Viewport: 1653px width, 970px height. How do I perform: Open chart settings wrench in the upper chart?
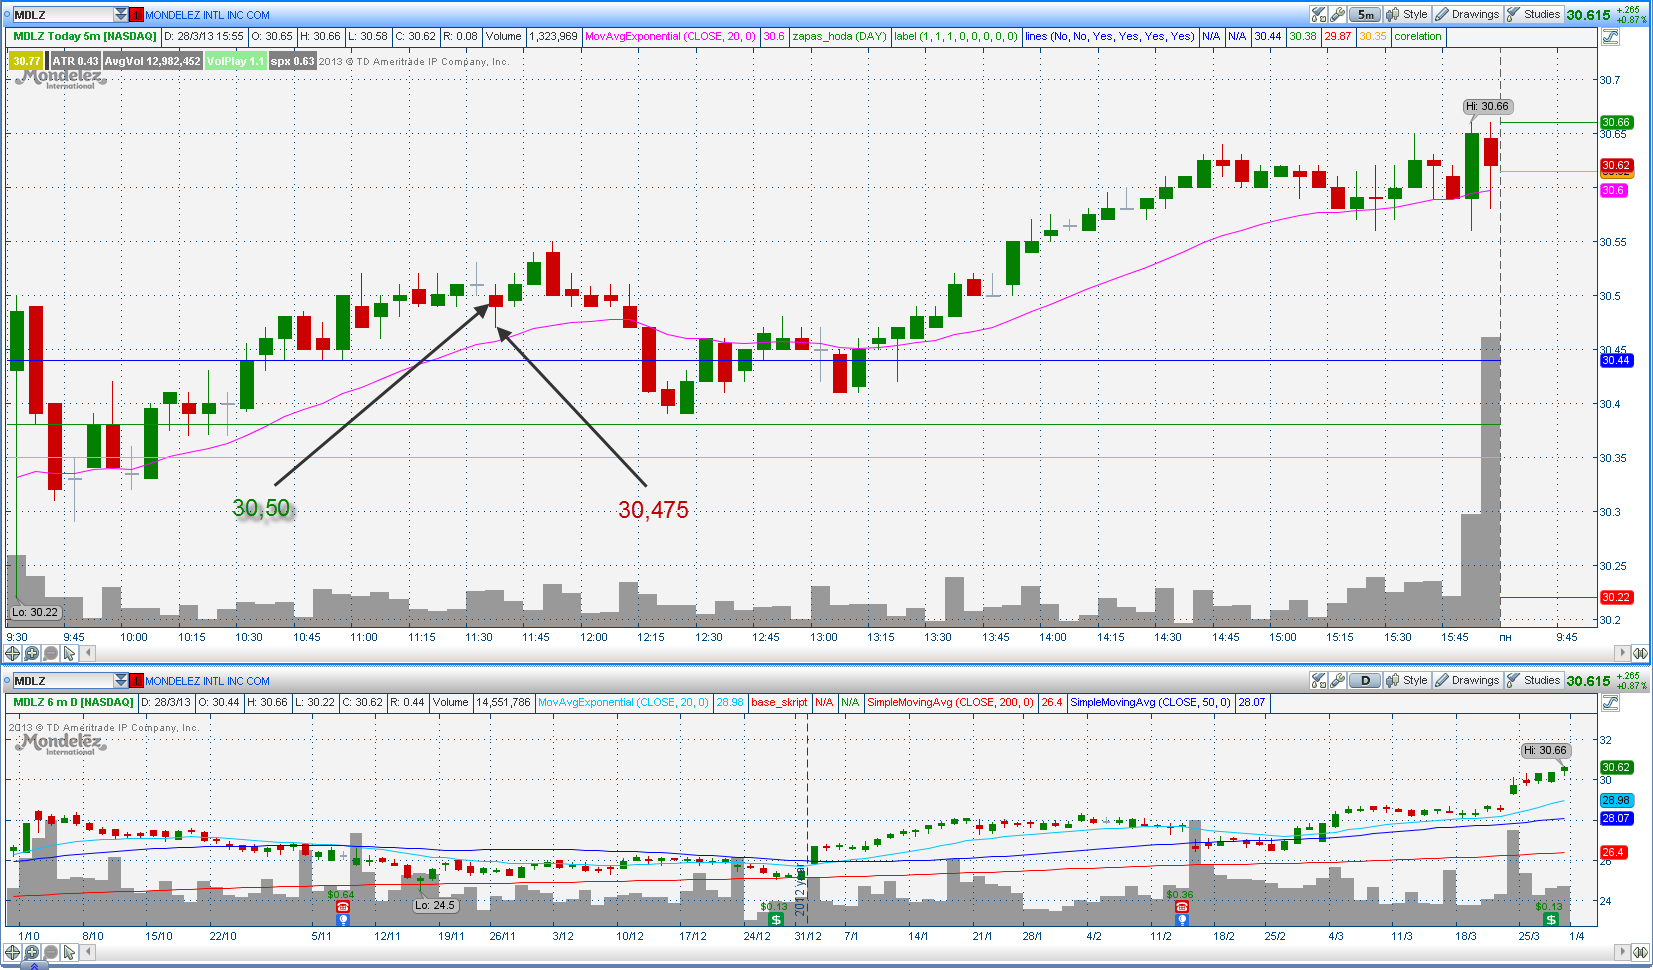tap(1337, 14)
